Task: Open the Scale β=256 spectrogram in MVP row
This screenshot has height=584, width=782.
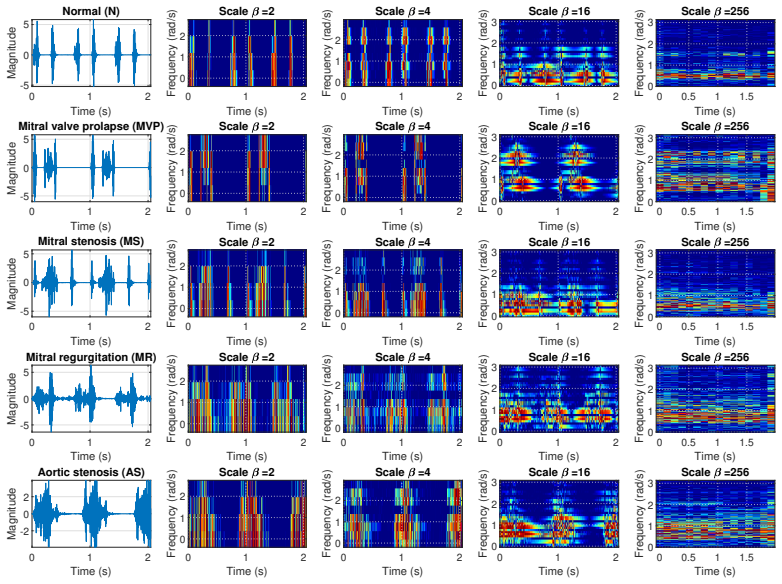Action: click(x=716, y=169)
